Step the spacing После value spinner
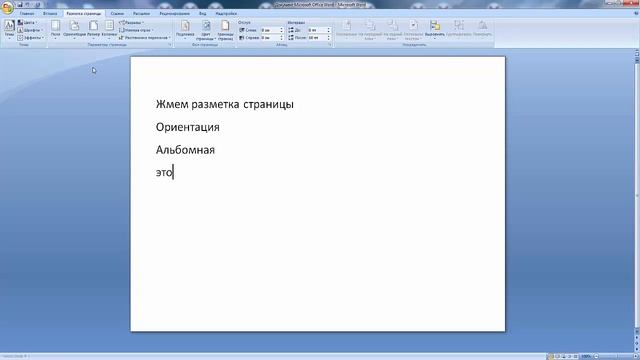The height and width of the screenshot is (360, 640). click(x=329, y=38)
